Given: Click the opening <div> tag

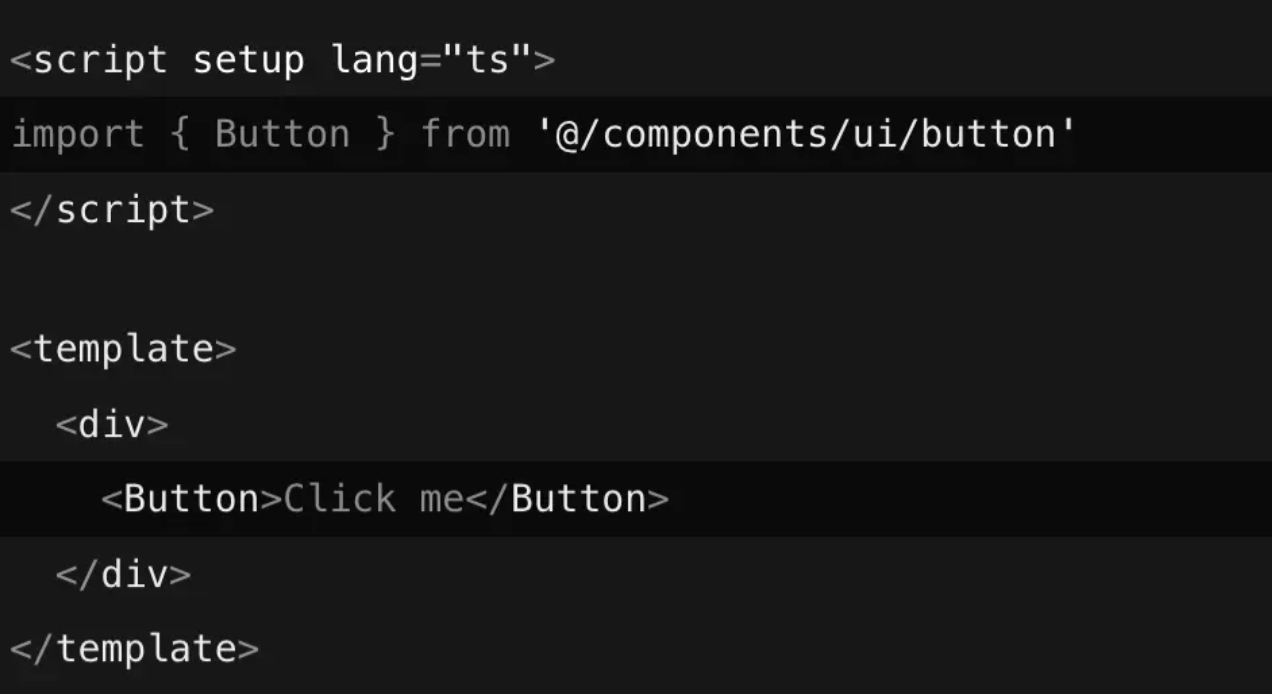Looking at the screenshot, I should (112, 424).
